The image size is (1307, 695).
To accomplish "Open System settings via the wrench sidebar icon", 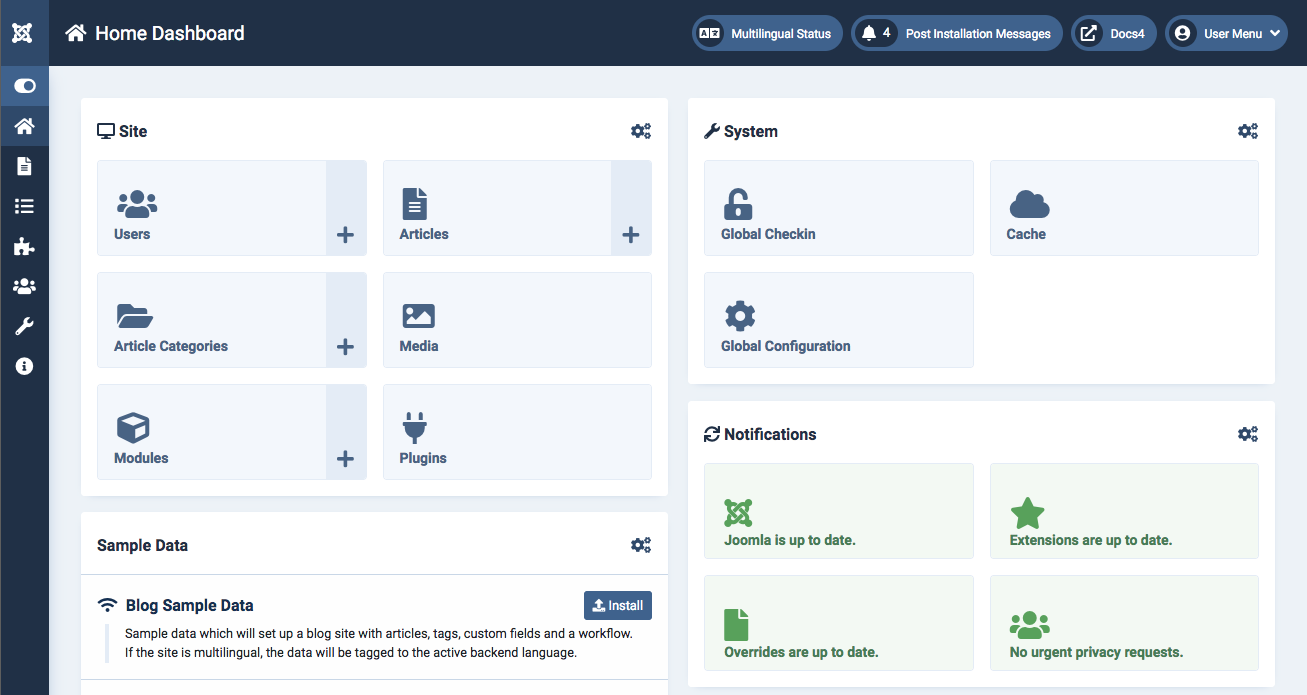I will pyautogui.click(x=25, y=326).
